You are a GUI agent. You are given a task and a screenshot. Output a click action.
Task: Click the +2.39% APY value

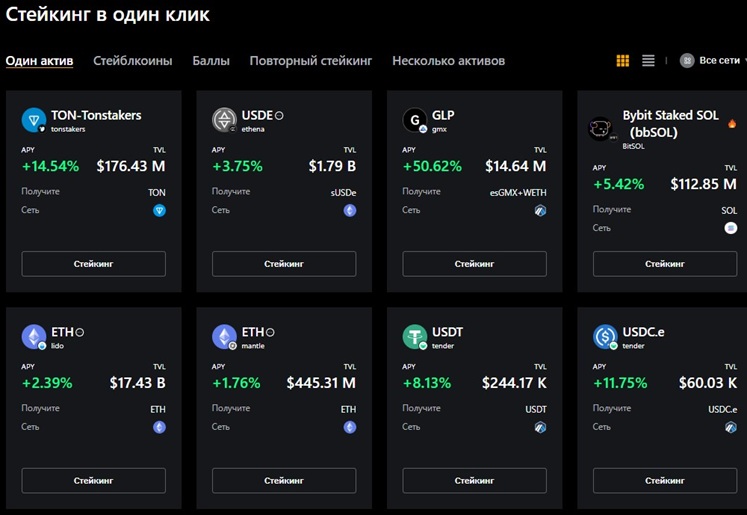(47, 383)
